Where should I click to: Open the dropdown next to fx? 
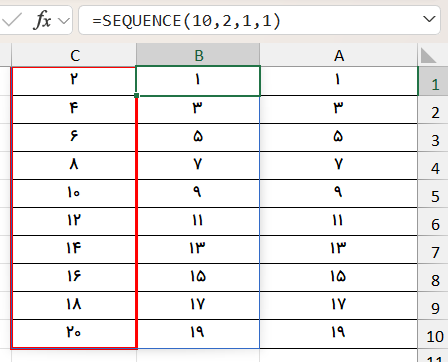click(64, 21)
